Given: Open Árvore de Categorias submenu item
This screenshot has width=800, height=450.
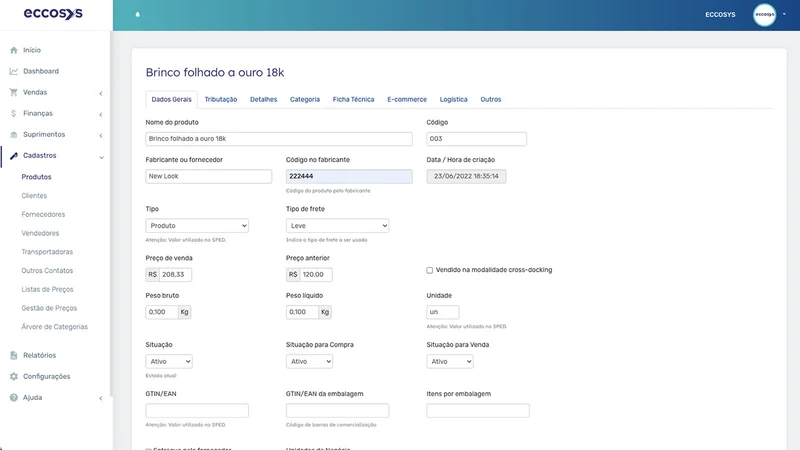Looking at the screenshot, I should coord(55,327).
